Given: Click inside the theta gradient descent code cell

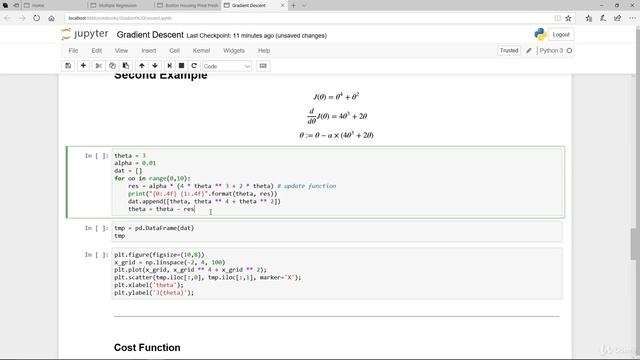Looking at the screenshot, I should (337, 182).
